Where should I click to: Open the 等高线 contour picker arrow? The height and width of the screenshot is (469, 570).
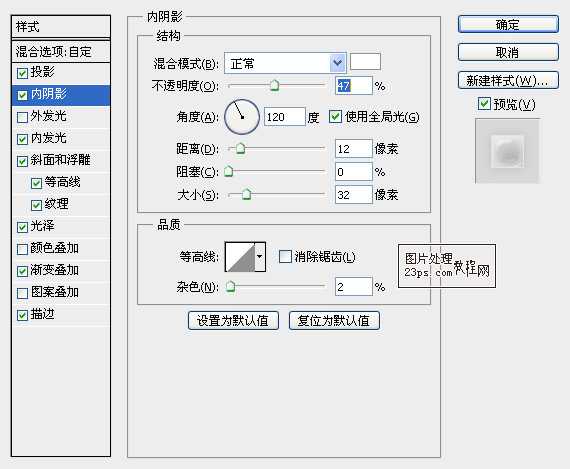point(260,257)
